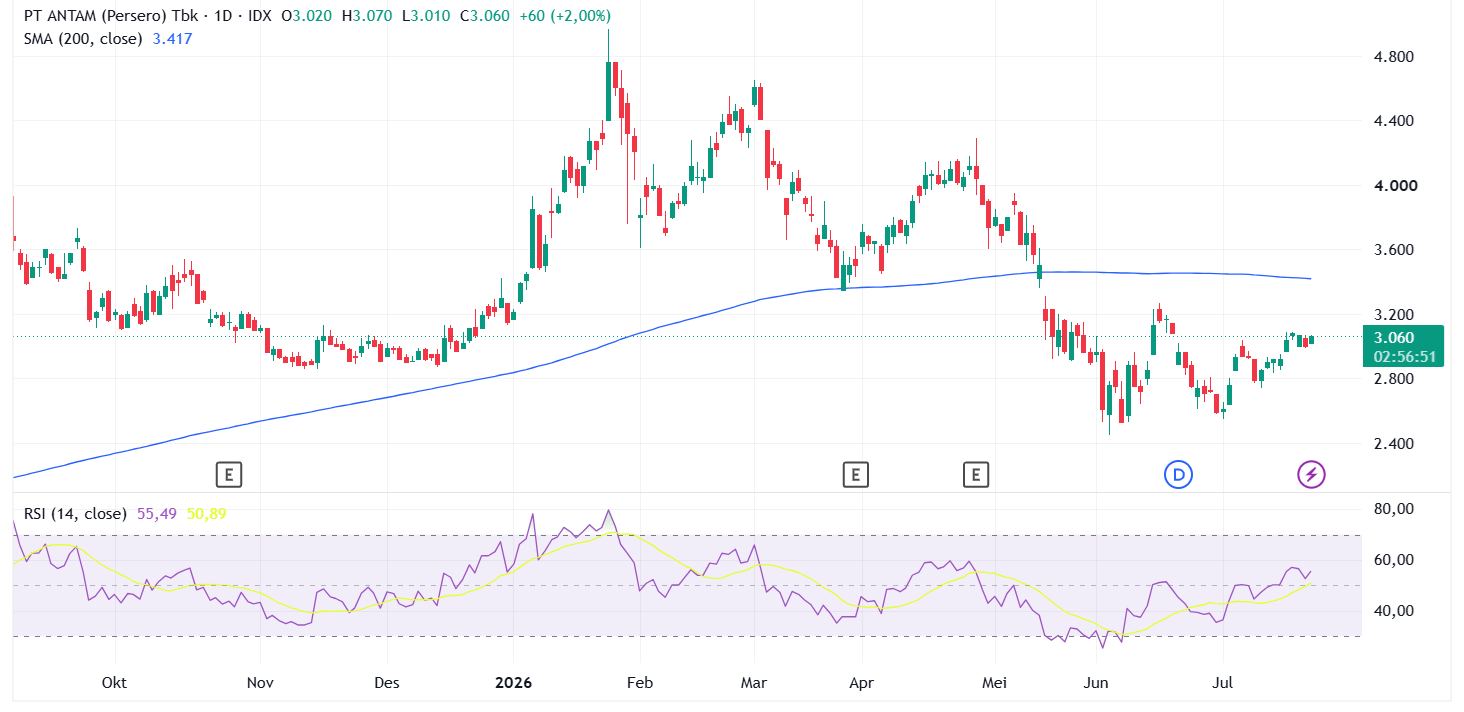This screenshot has height=712, width=1464.
Task: Click the Okt label on the time axis
Action: click(x=115, y=683)
